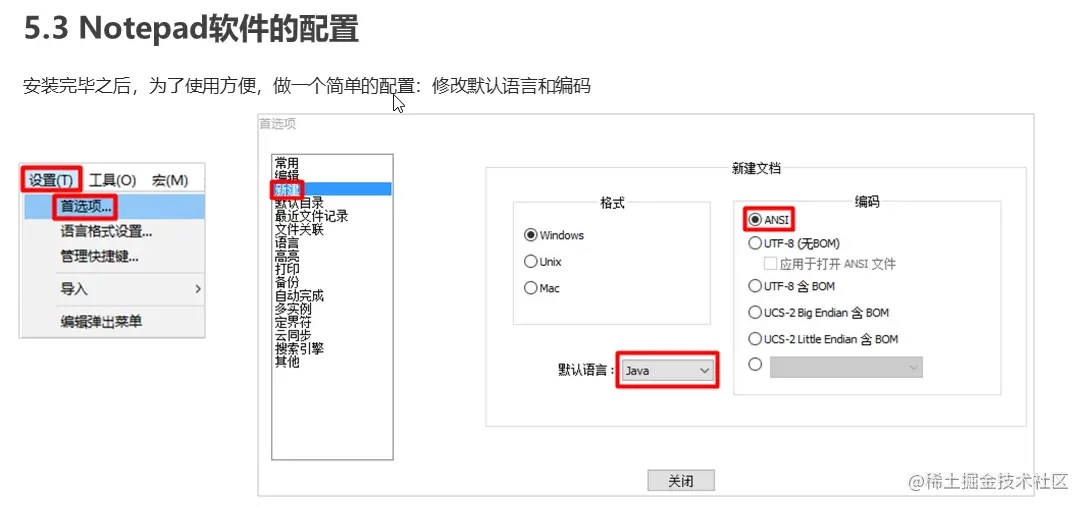This screenshot has width=1085, height=508.
Task: Select the Windows format radio button
Action: 531,235
